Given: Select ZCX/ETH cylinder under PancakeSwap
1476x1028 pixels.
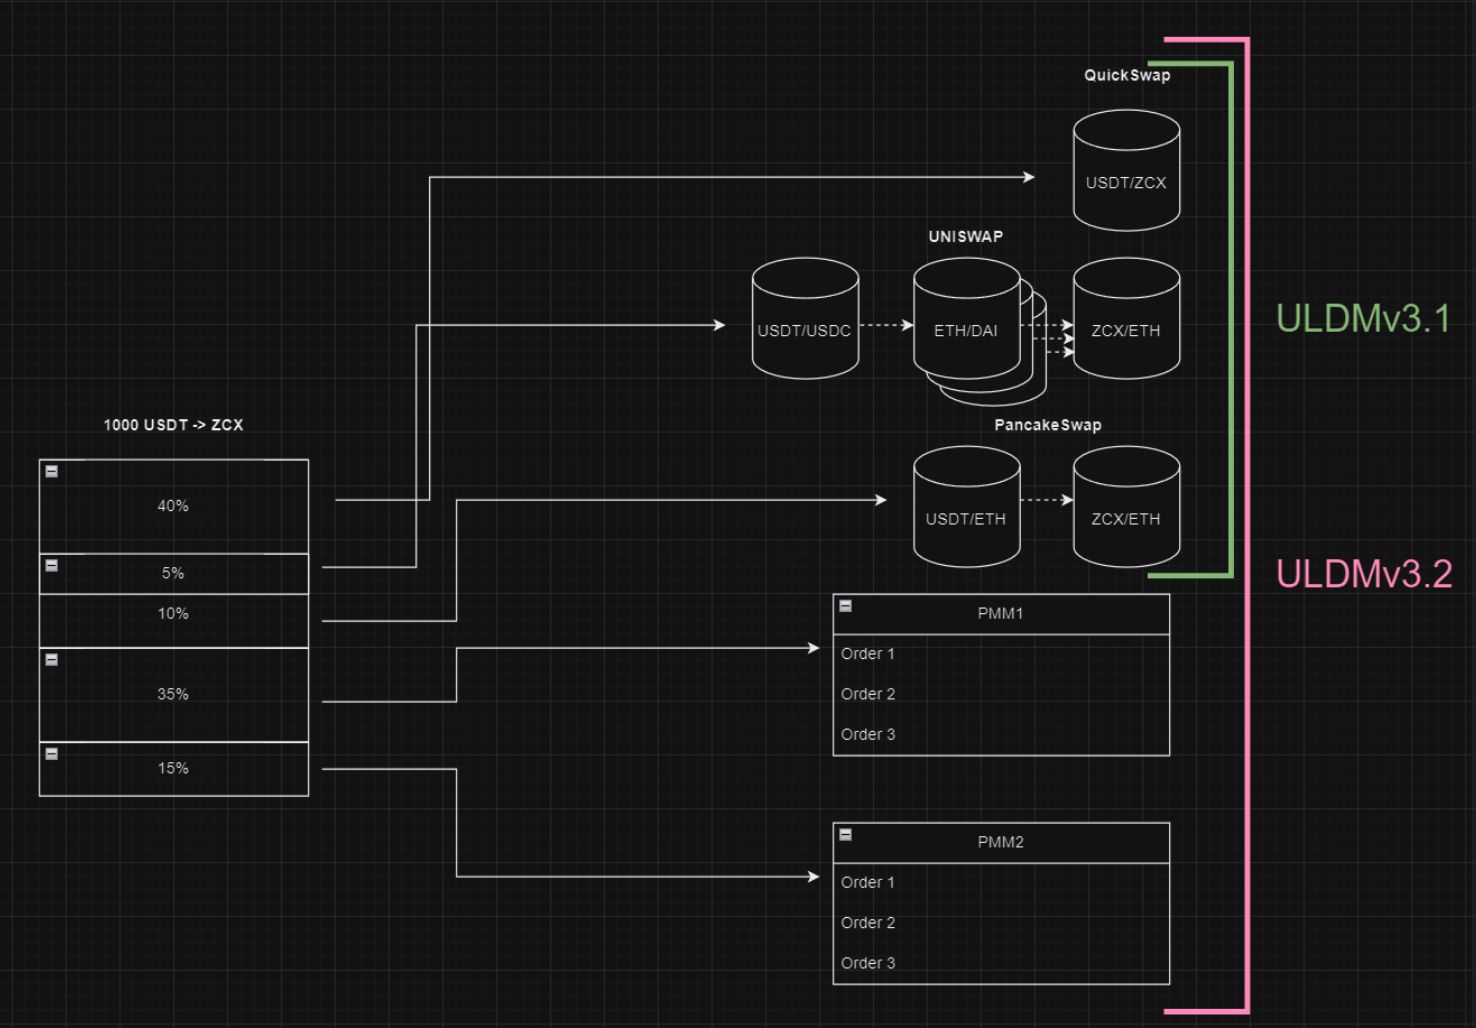Looking at the screenshot, I should click(1126, 518).
